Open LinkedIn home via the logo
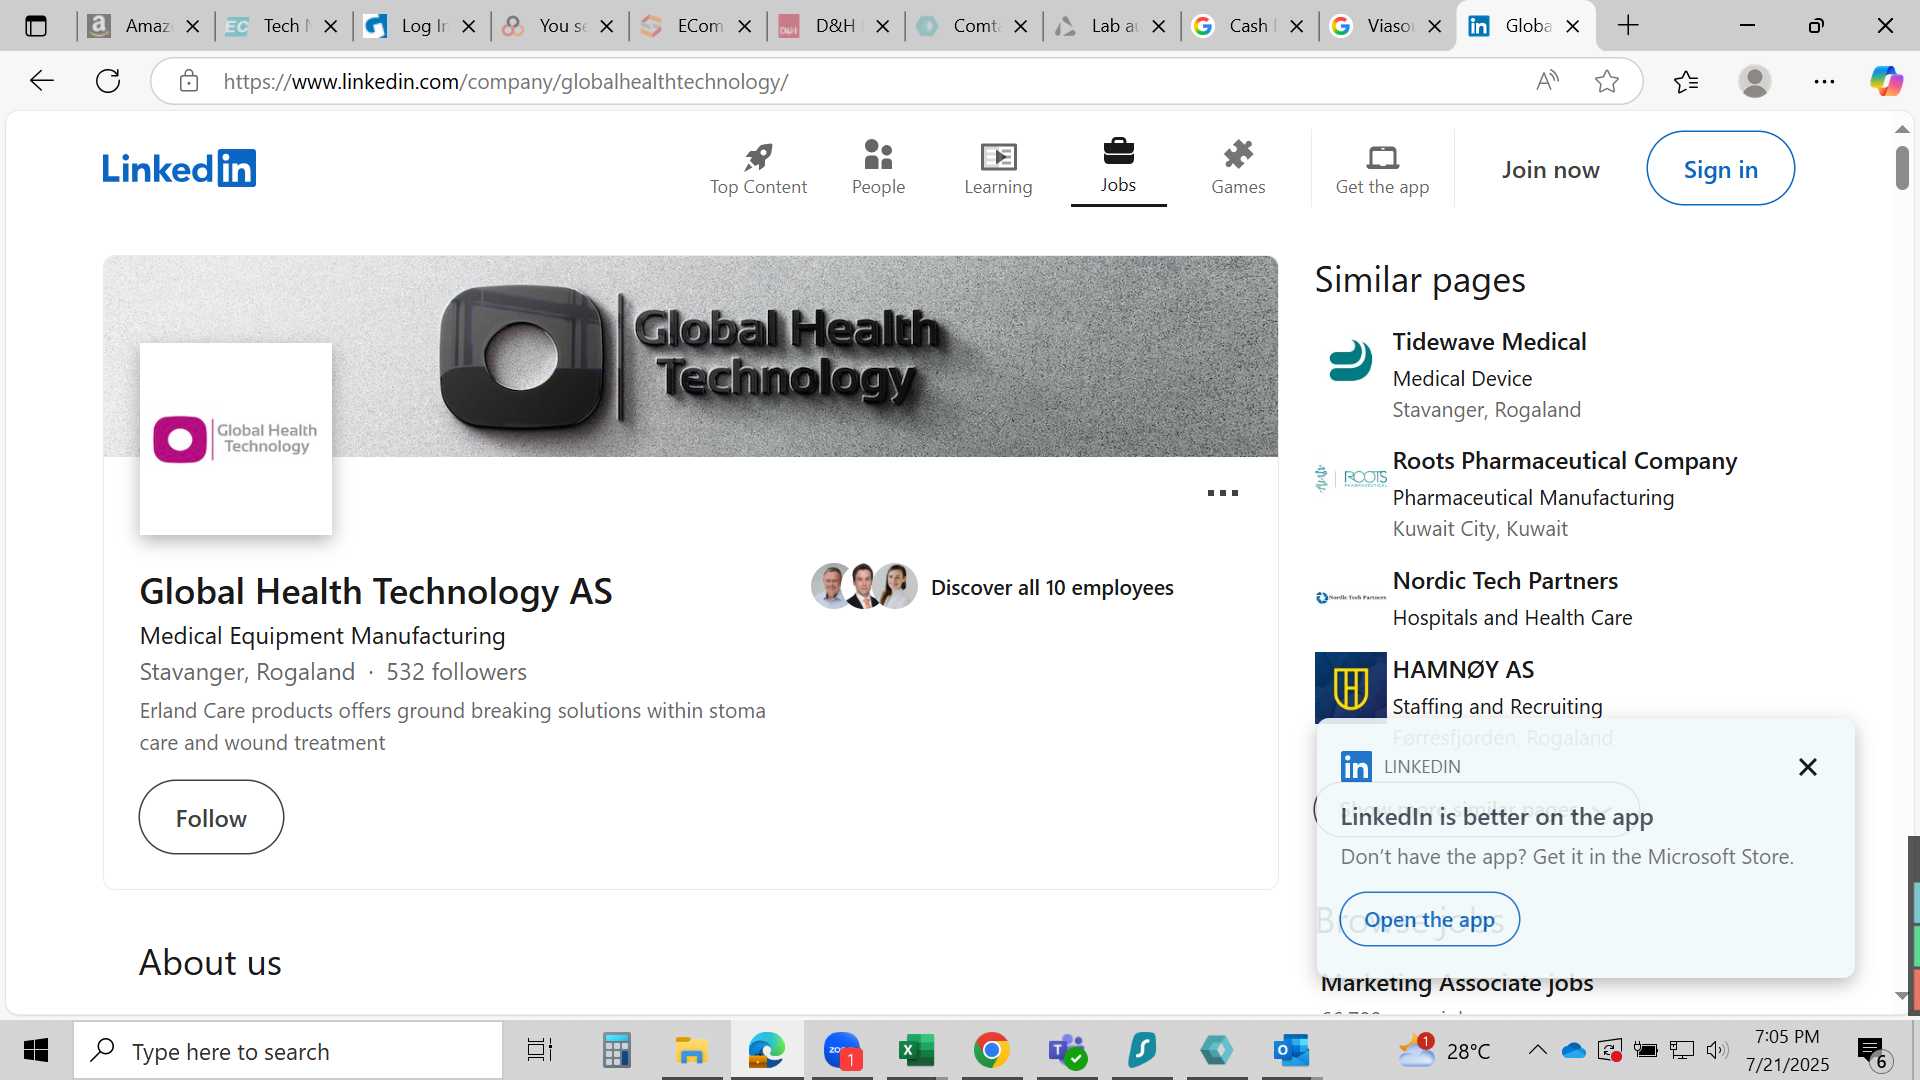The height and width of the screenshot is (1080, 1920). tap(179, 168)
